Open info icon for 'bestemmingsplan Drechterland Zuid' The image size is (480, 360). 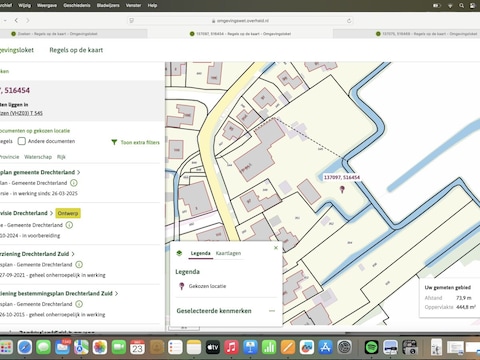pos(79,304)
